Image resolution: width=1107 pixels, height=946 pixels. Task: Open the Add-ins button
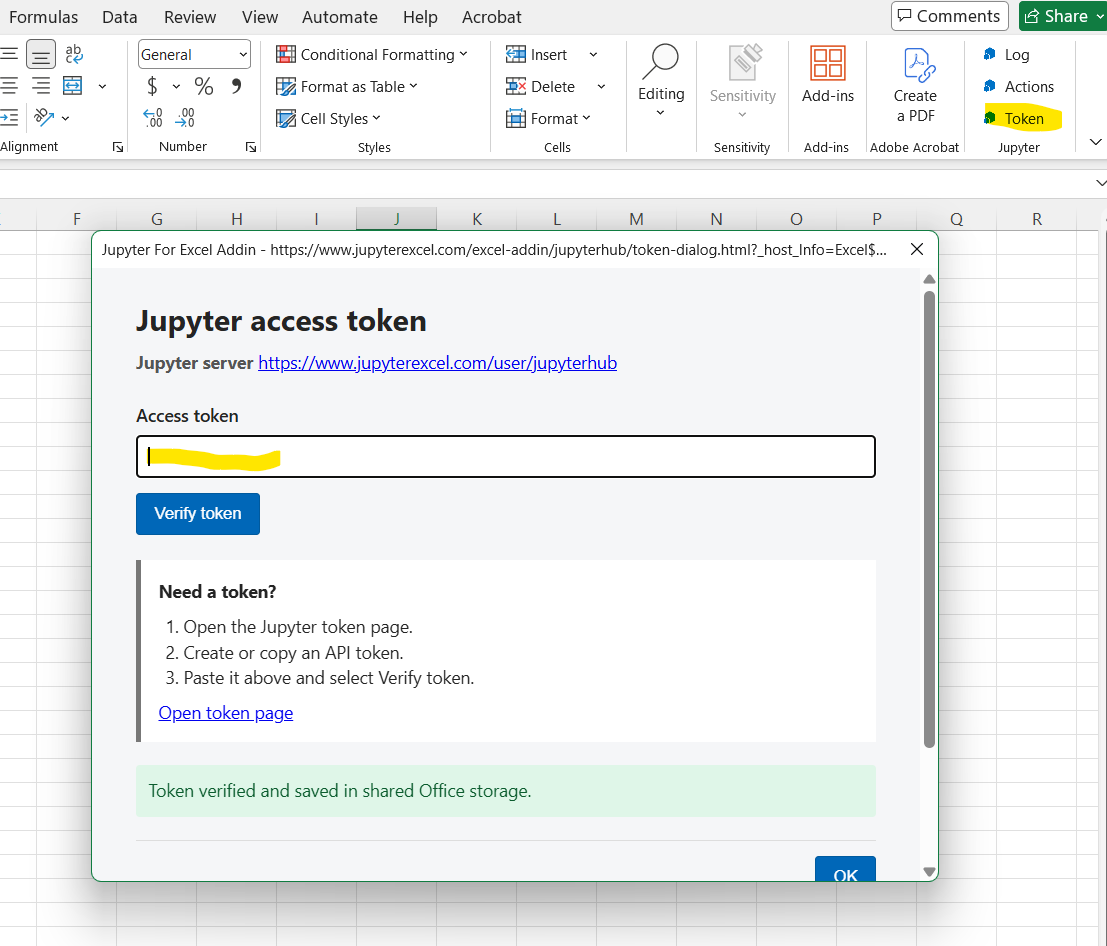[827, 74]
